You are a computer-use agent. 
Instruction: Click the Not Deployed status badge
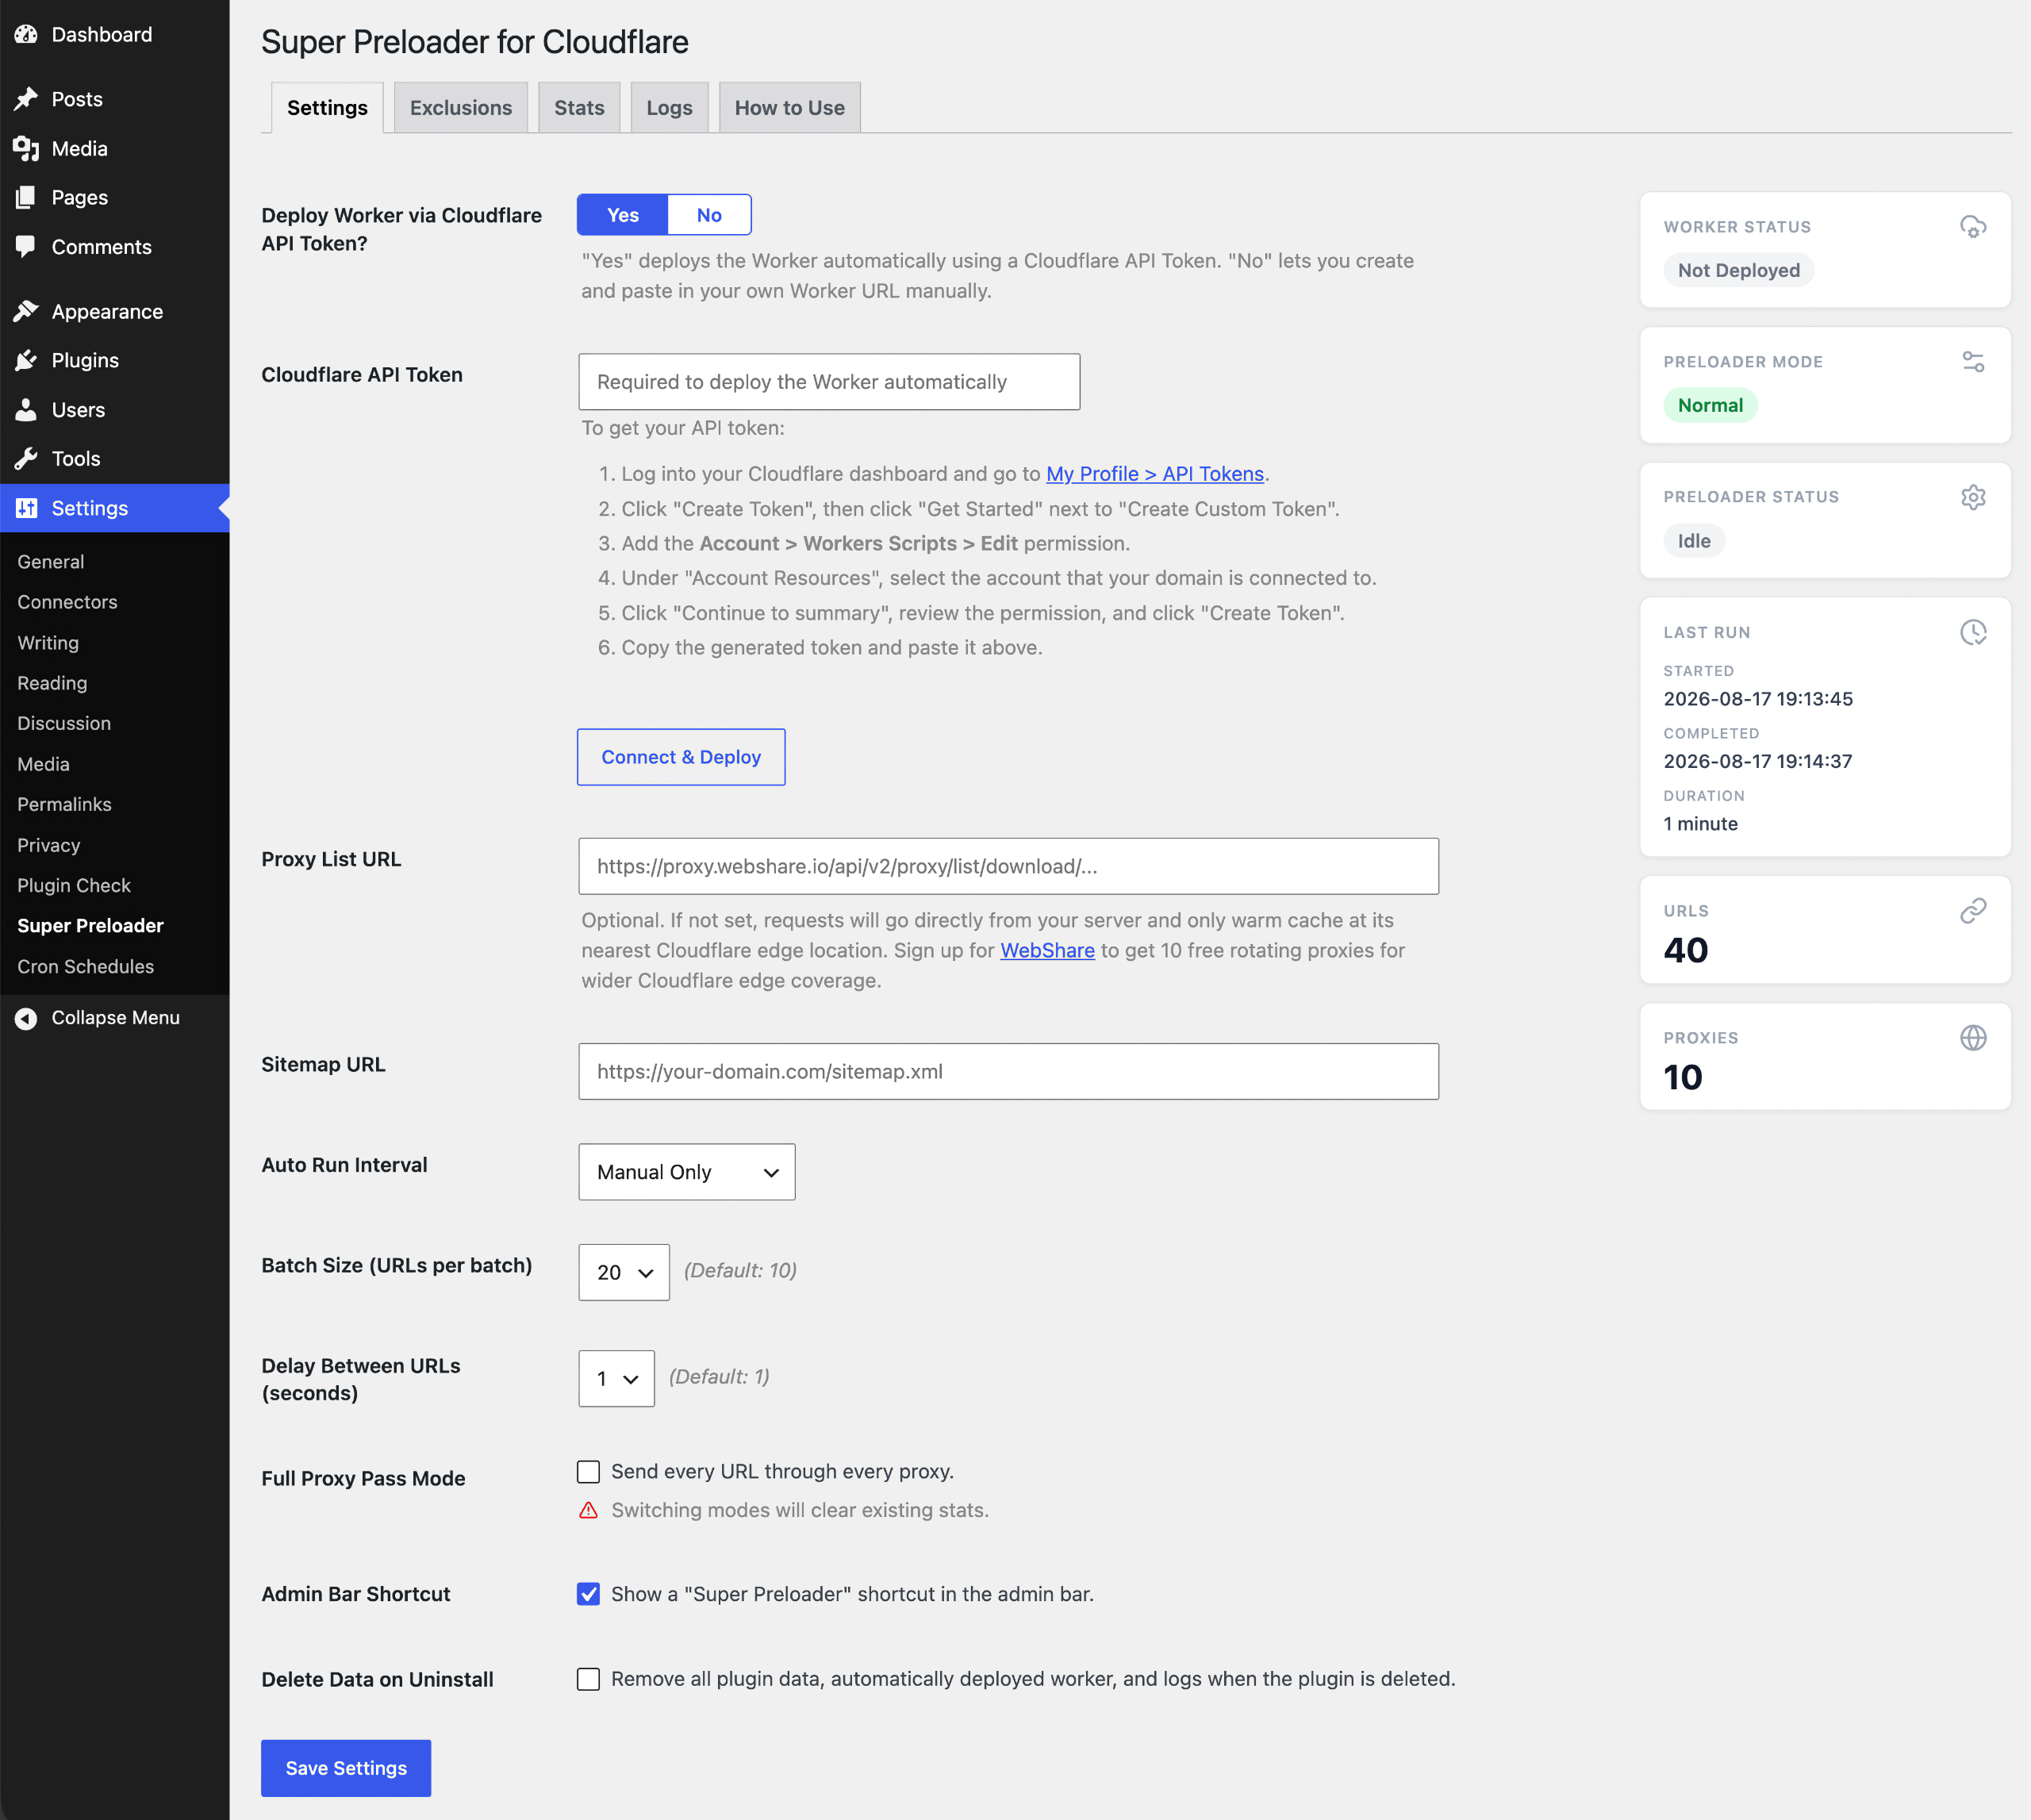(x=1738, y=270)
